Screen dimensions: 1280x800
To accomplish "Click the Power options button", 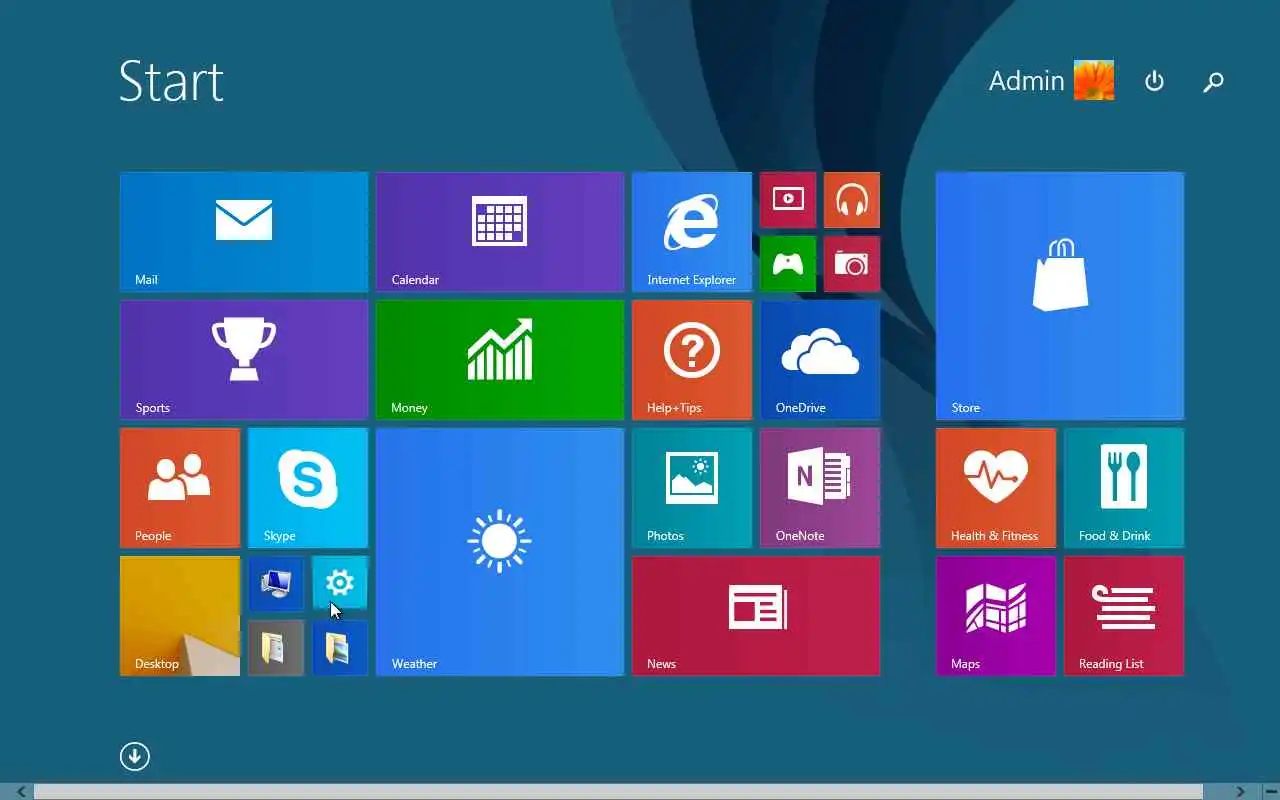I will point(1154,81).
